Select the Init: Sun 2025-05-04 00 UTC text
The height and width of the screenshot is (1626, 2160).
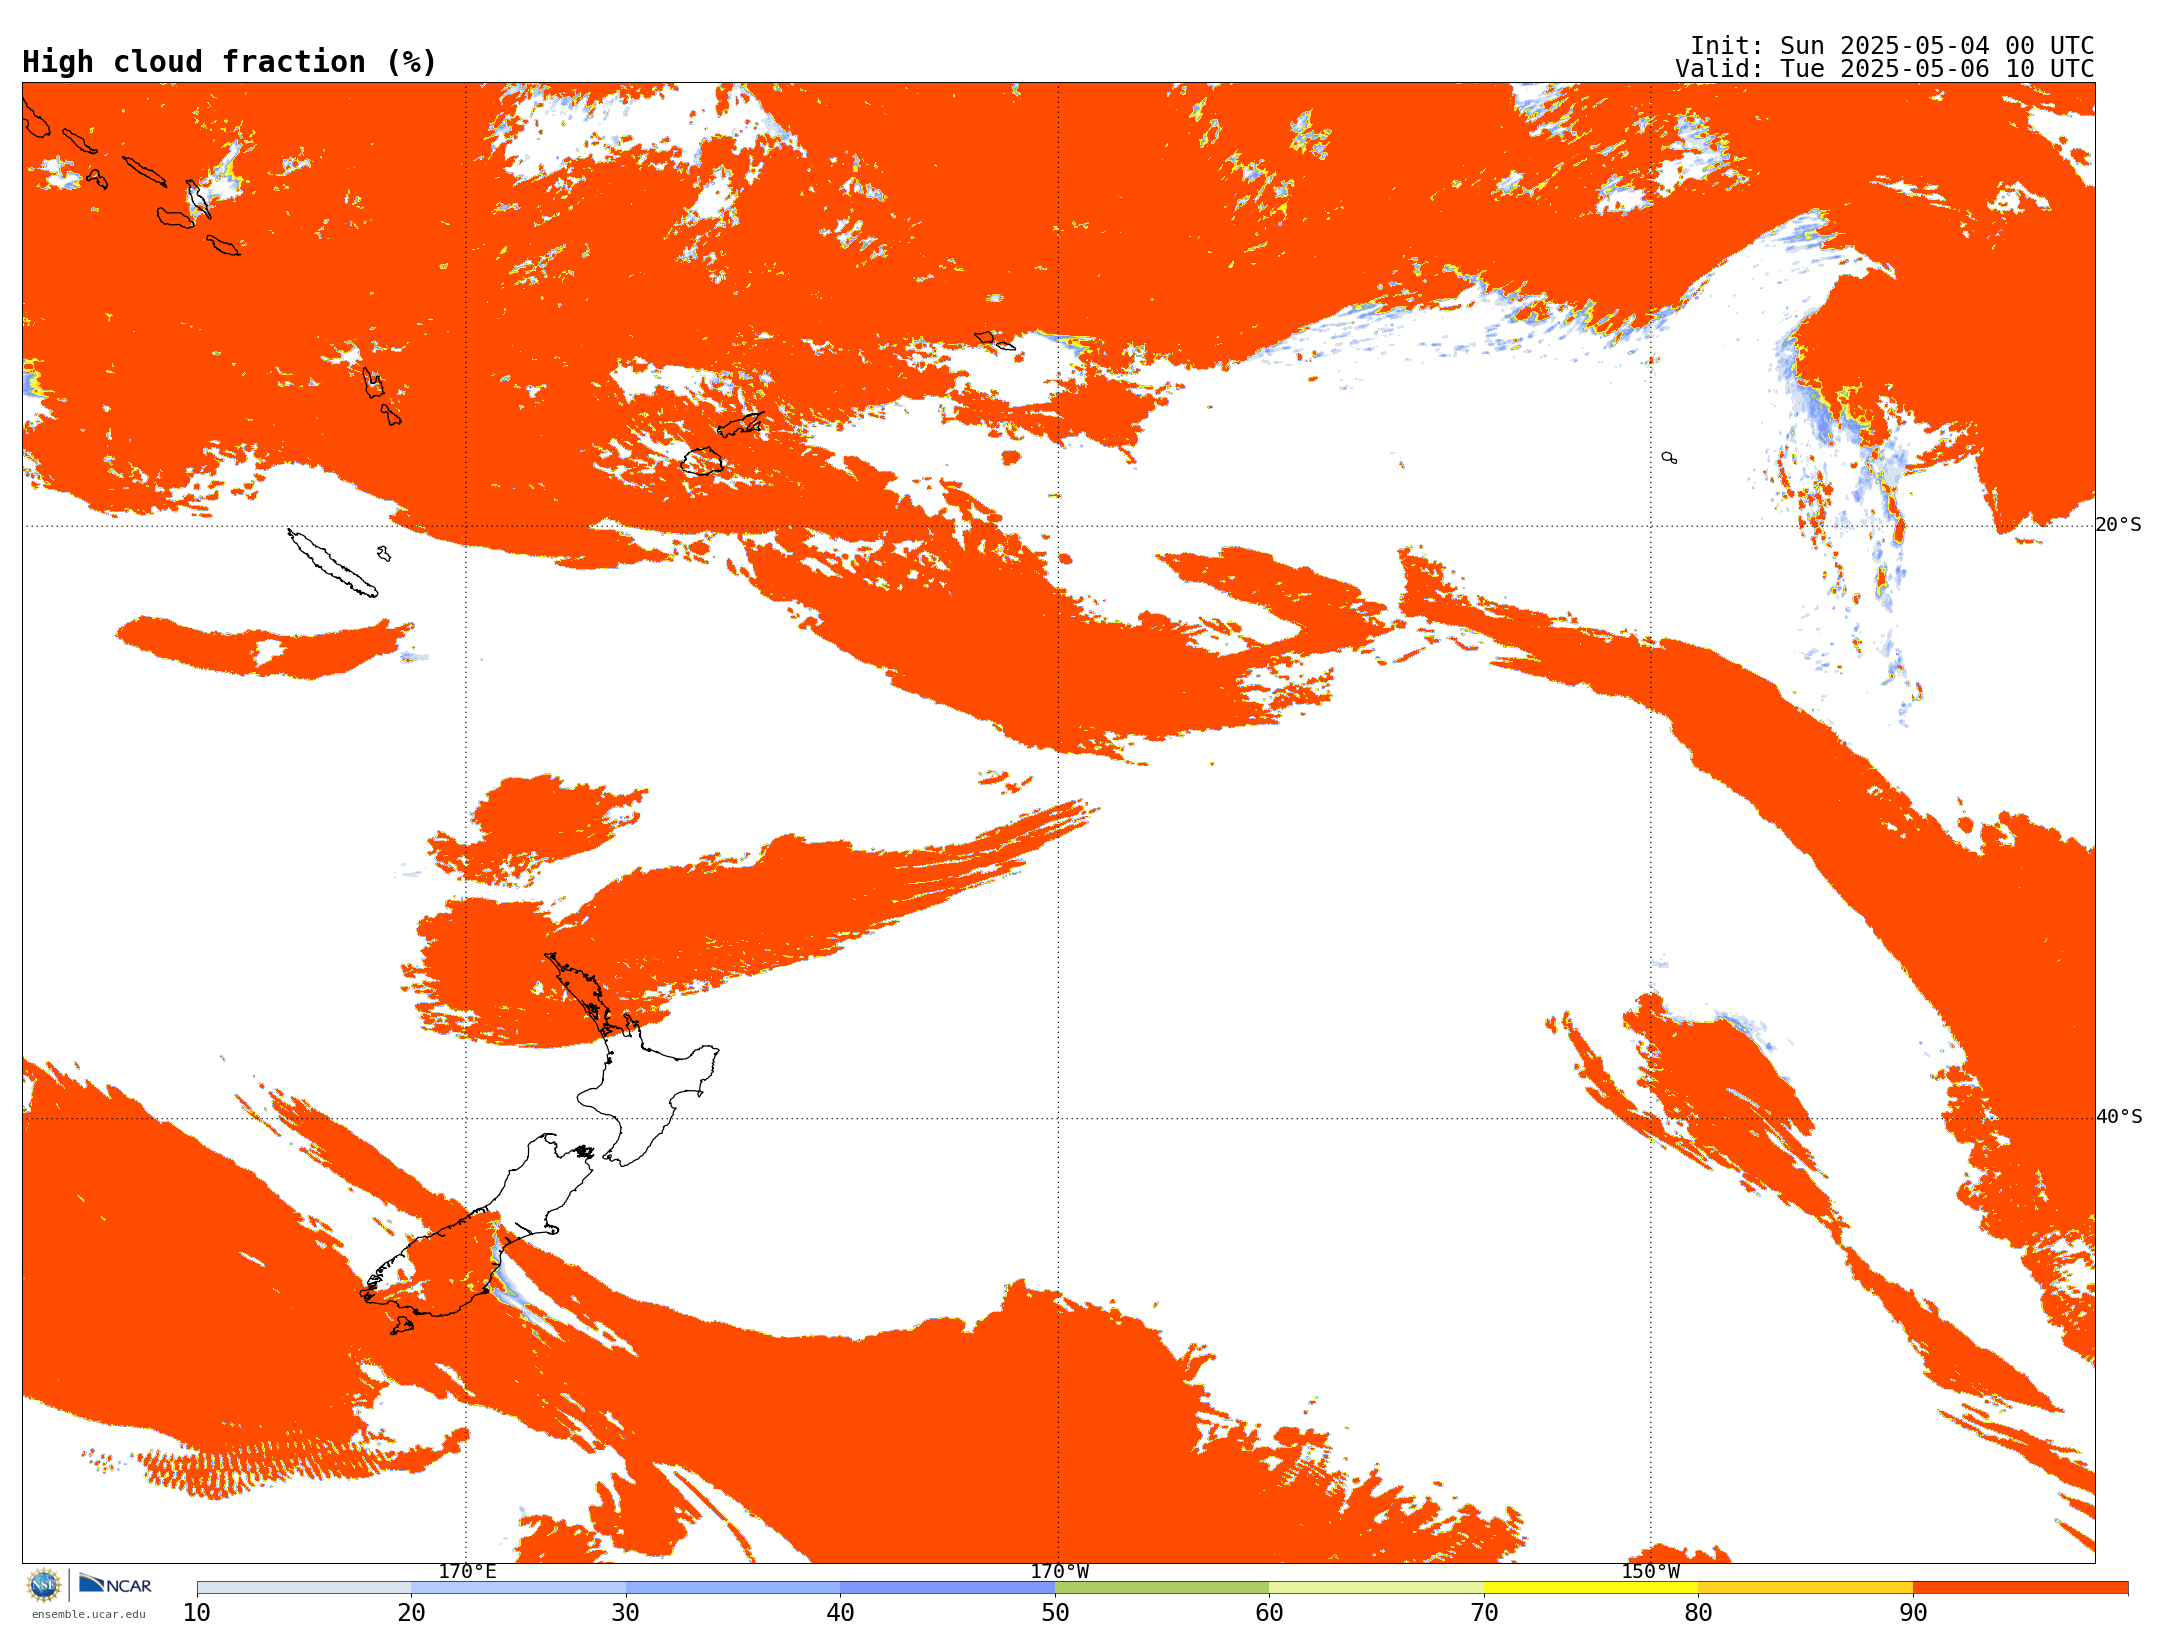(1891, 46)
